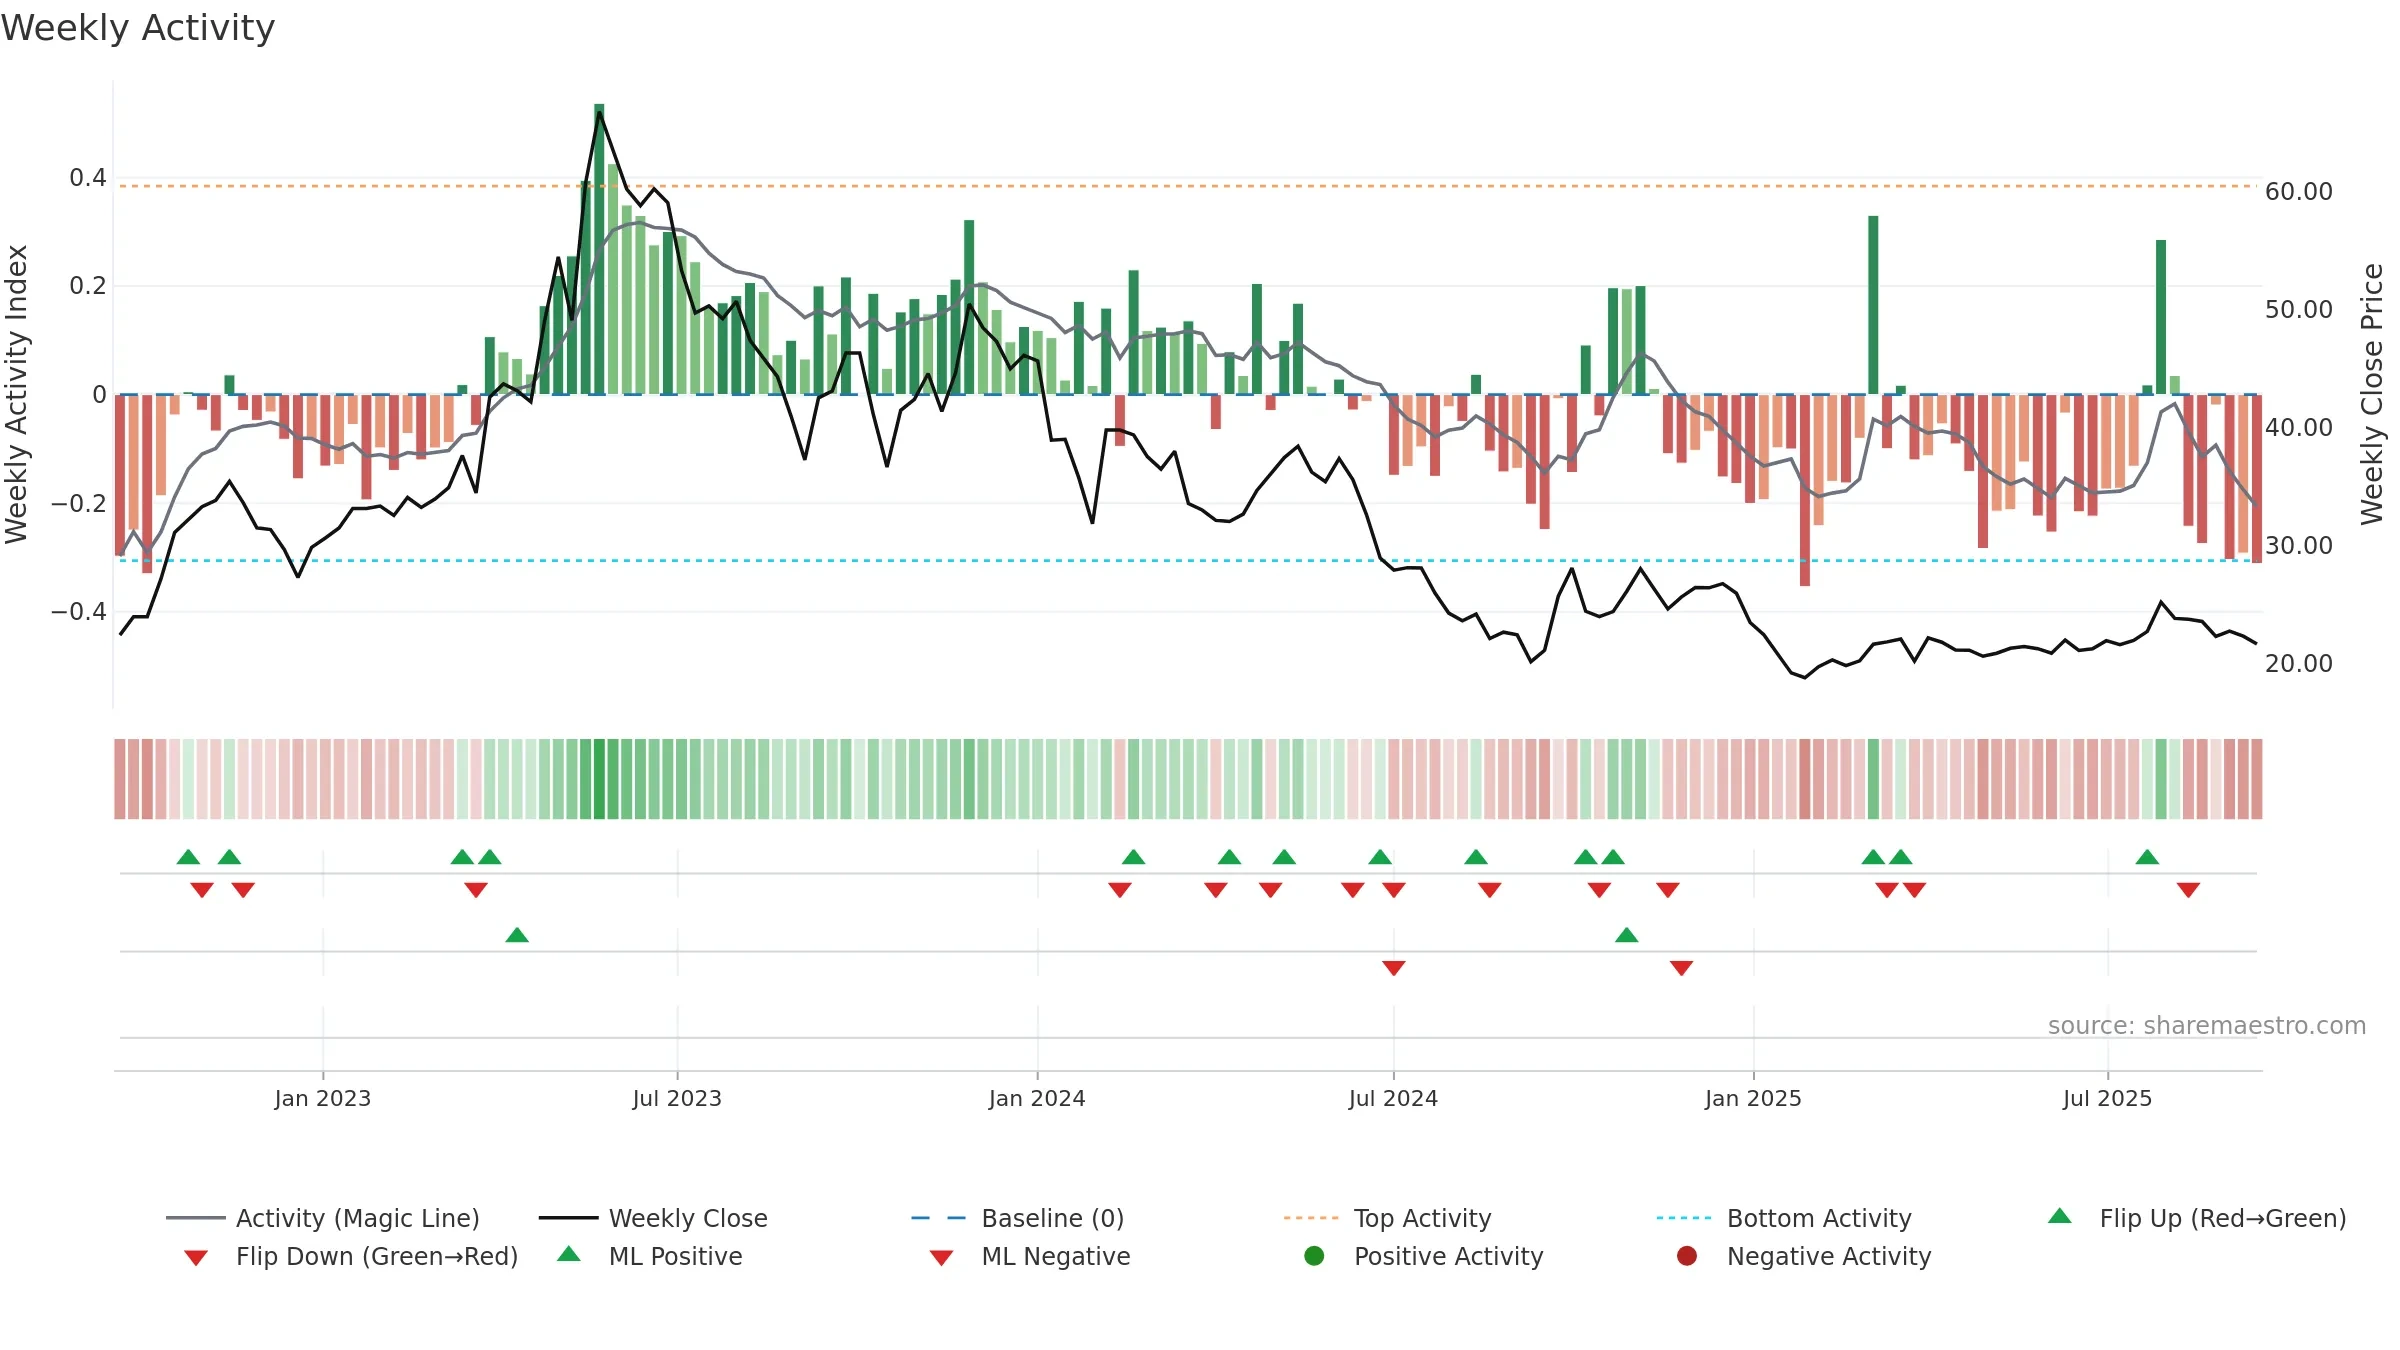Click the darkest green heatmap cell mid-2023
The image size is (2400, 1350).
pyautogui.click(x=599, y=779)
